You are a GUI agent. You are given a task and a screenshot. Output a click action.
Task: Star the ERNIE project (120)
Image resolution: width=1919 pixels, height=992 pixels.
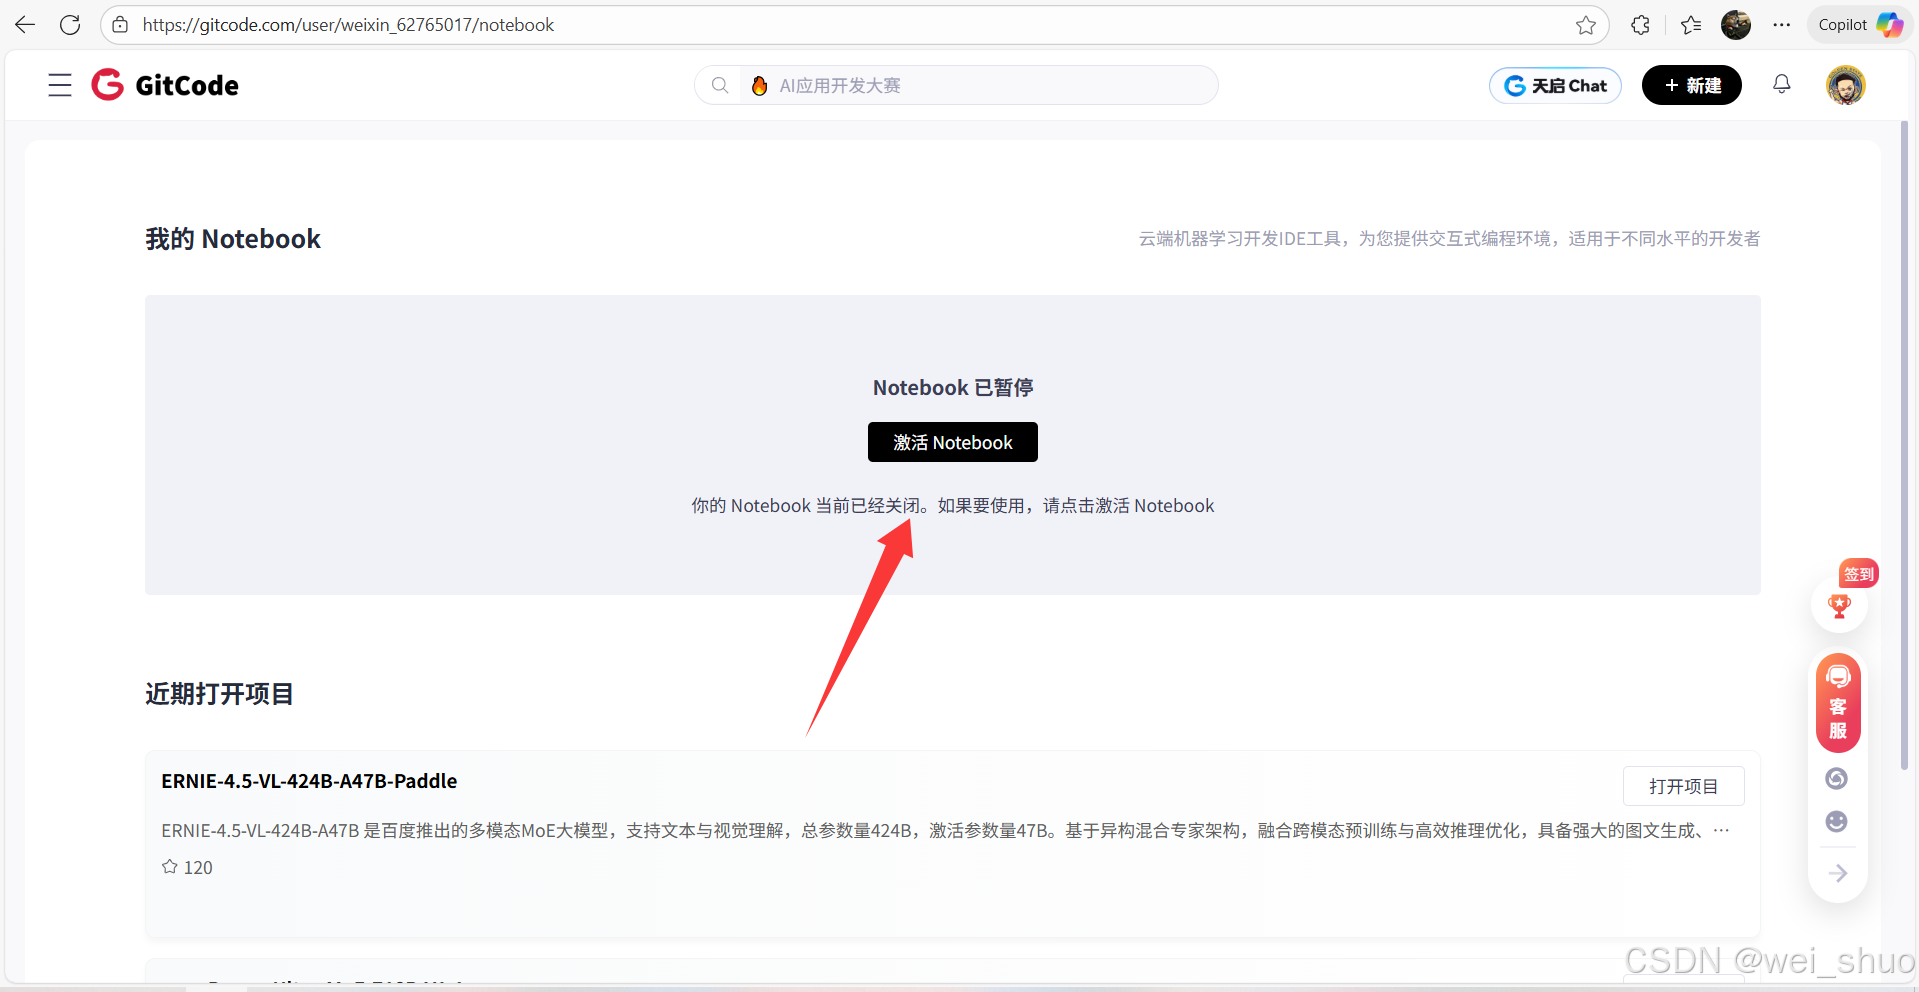click(187, 867)
